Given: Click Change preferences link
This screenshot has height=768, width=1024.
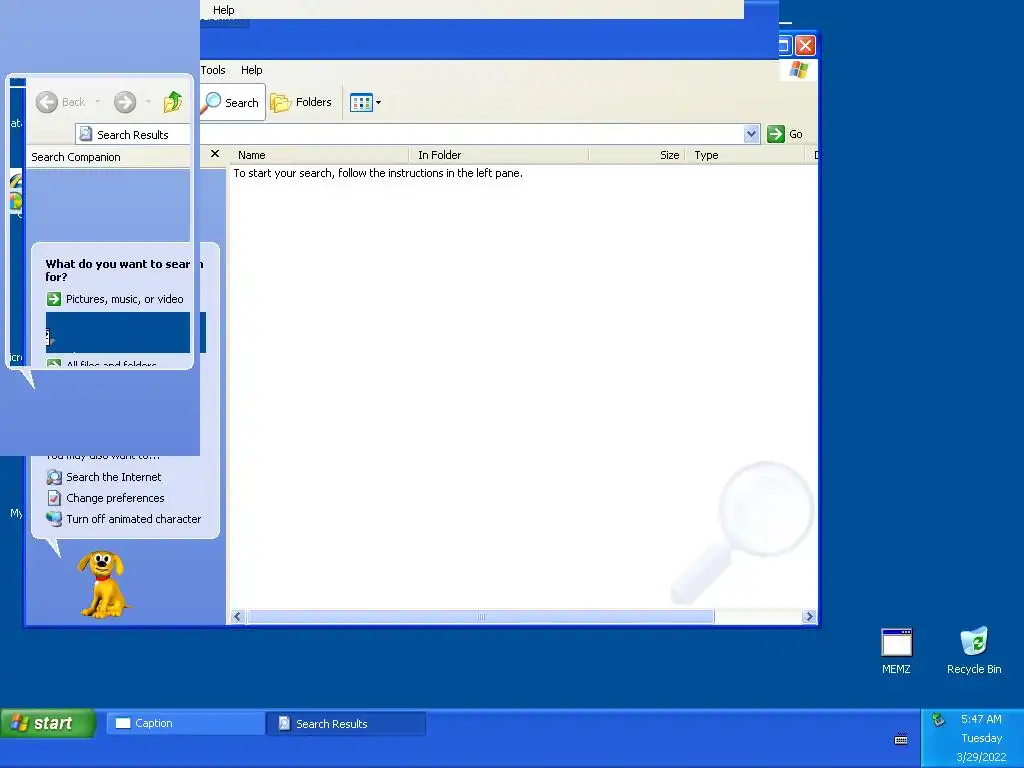Looking at the screenshot, I should (x=106, y=498).
